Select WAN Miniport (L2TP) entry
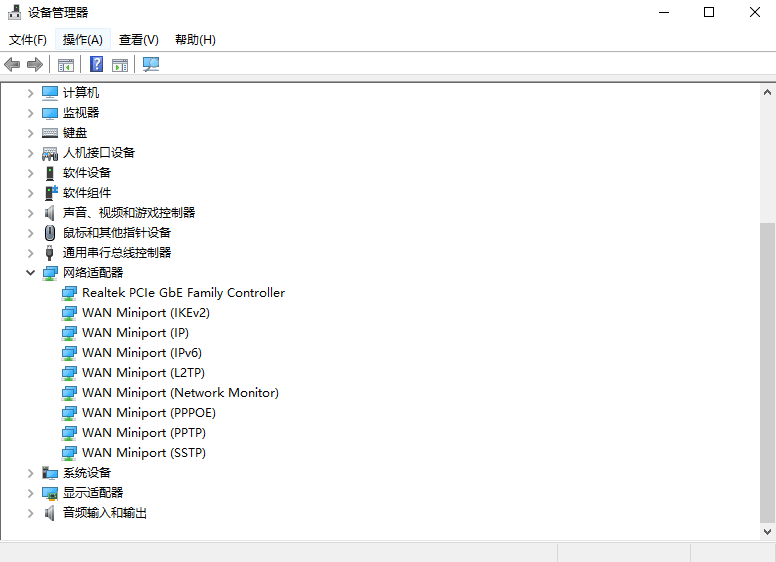Viewport: 776px width, 562px height. (x=144, y=373)
